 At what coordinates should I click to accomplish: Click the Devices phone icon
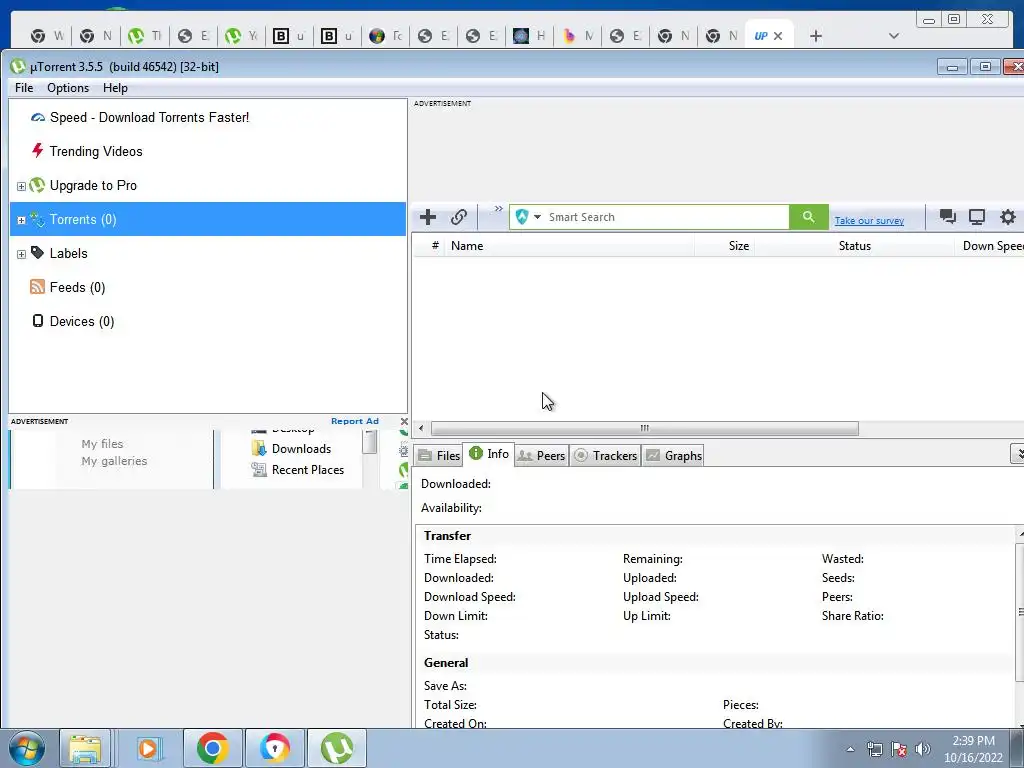point(38,321)
